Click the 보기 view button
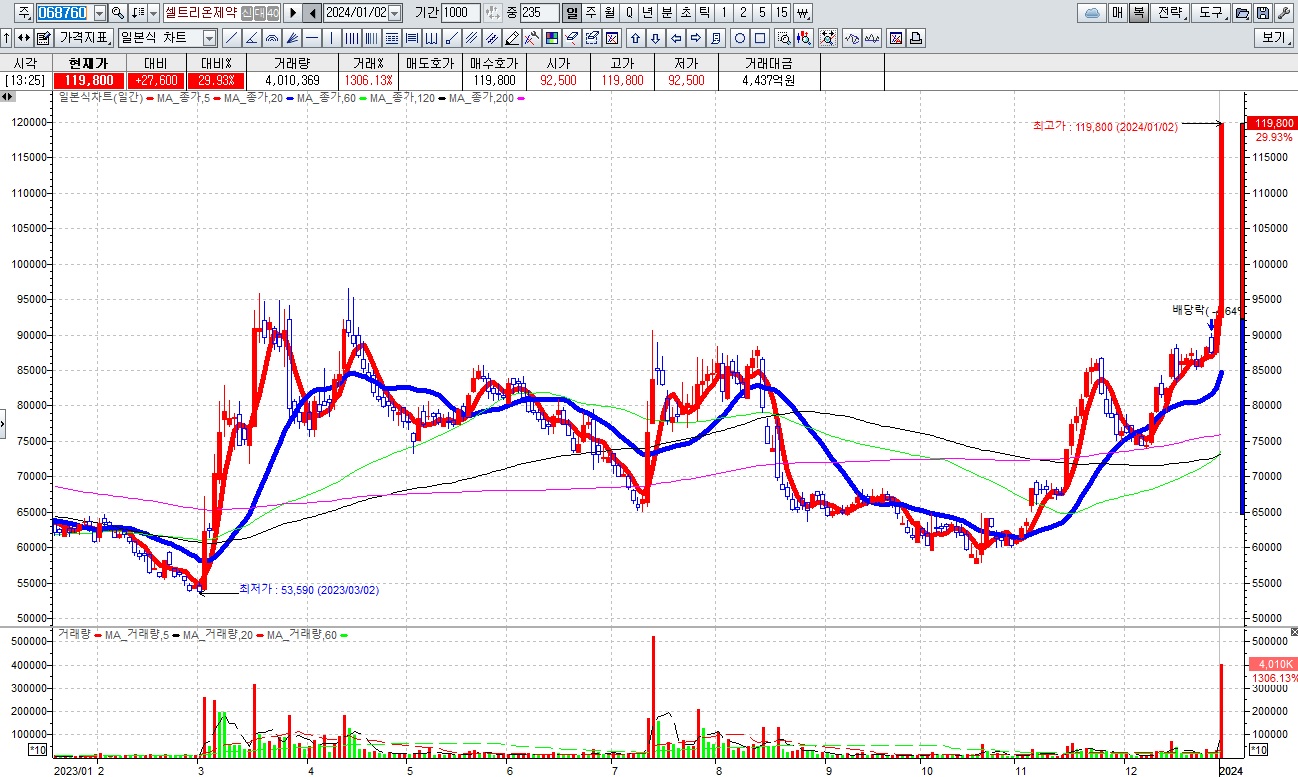 pyautogui.click(x=1275, y=38)
